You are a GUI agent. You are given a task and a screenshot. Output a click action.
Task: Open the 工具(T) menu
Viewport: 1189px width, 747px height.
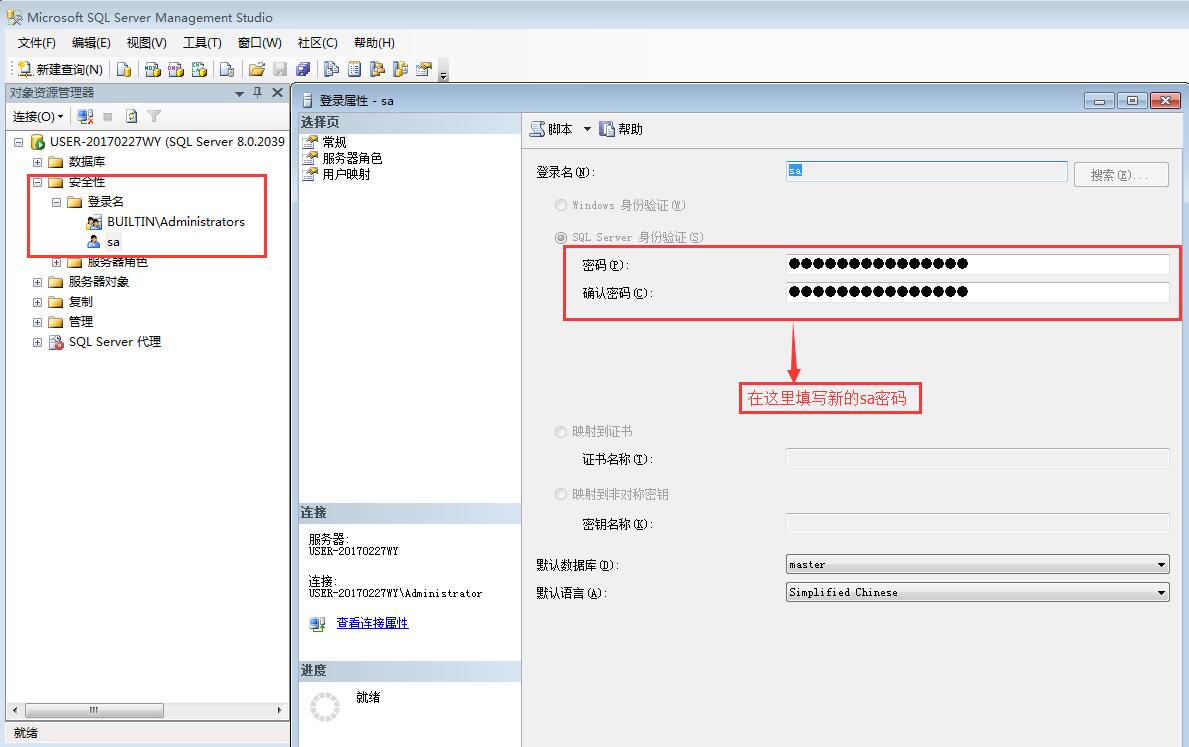point(202,42)
